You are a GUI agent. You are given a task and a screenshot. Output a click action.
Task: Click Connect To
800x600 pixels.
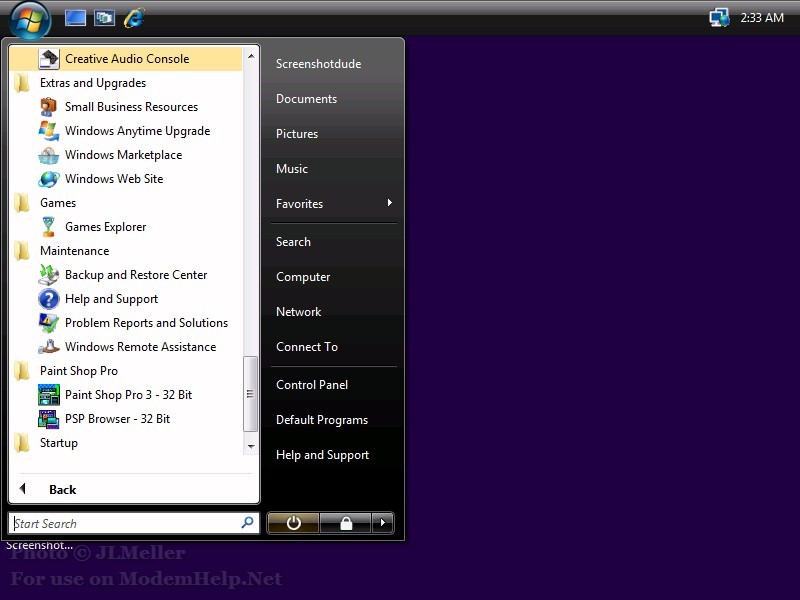(307, 347)
